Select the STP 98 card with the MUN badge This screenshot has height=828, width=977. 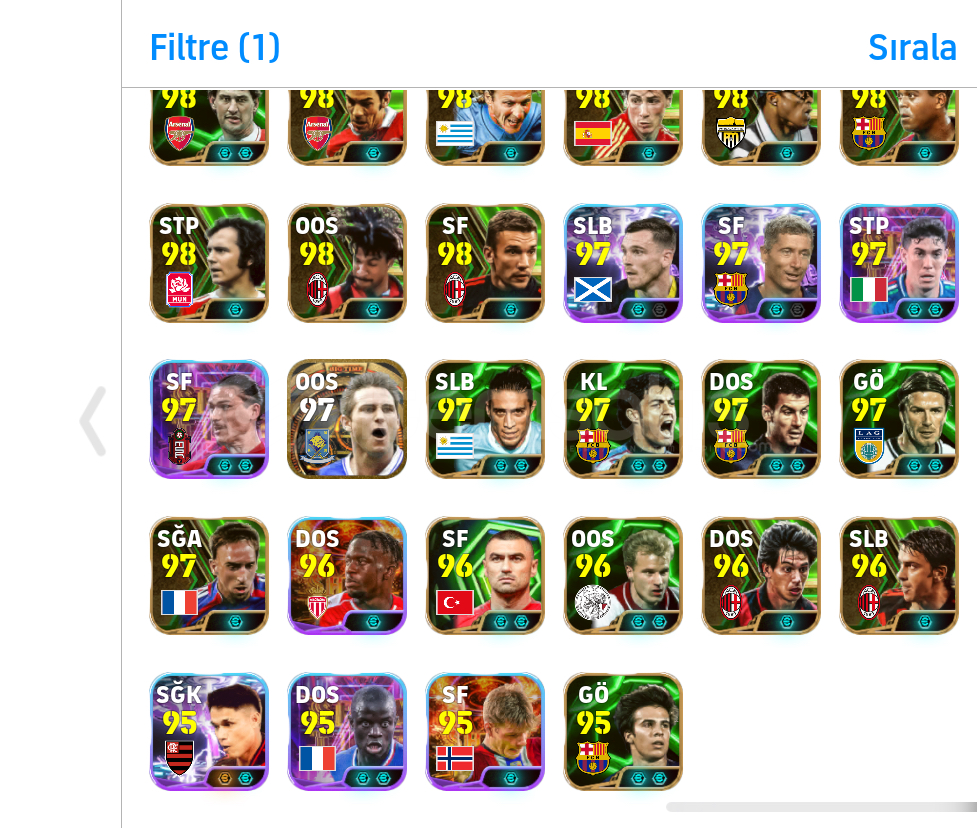(x=209, y=263)
